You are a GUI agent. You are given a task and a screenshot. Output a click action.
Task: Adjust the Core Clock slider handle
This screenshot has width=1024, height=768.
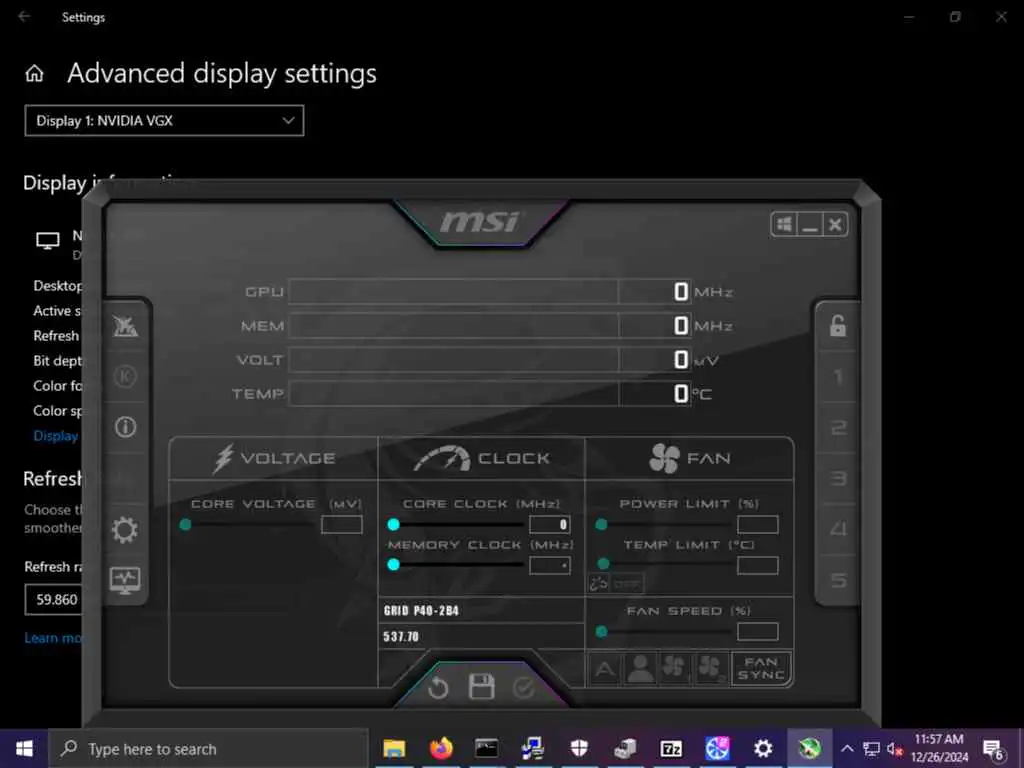coord(393,524)
